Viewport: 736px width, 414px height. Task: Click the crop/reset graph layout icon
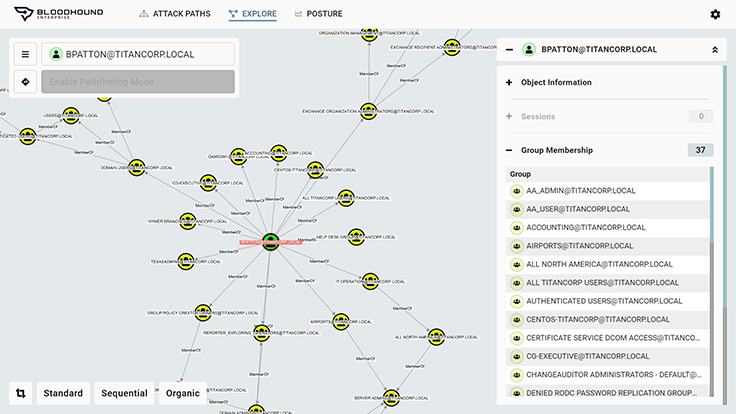tap(21, 393)
